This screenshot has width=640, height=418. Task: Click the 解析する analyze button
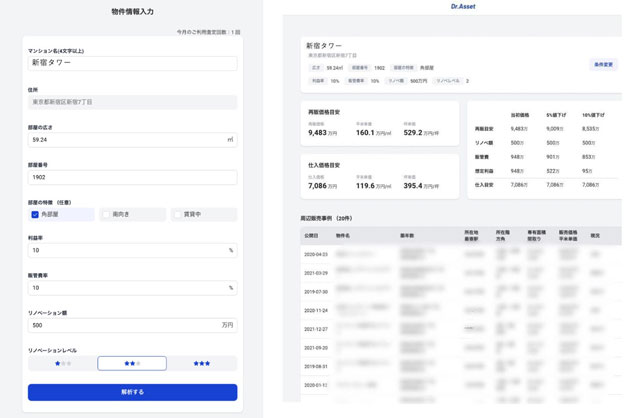tap(132, 392)
